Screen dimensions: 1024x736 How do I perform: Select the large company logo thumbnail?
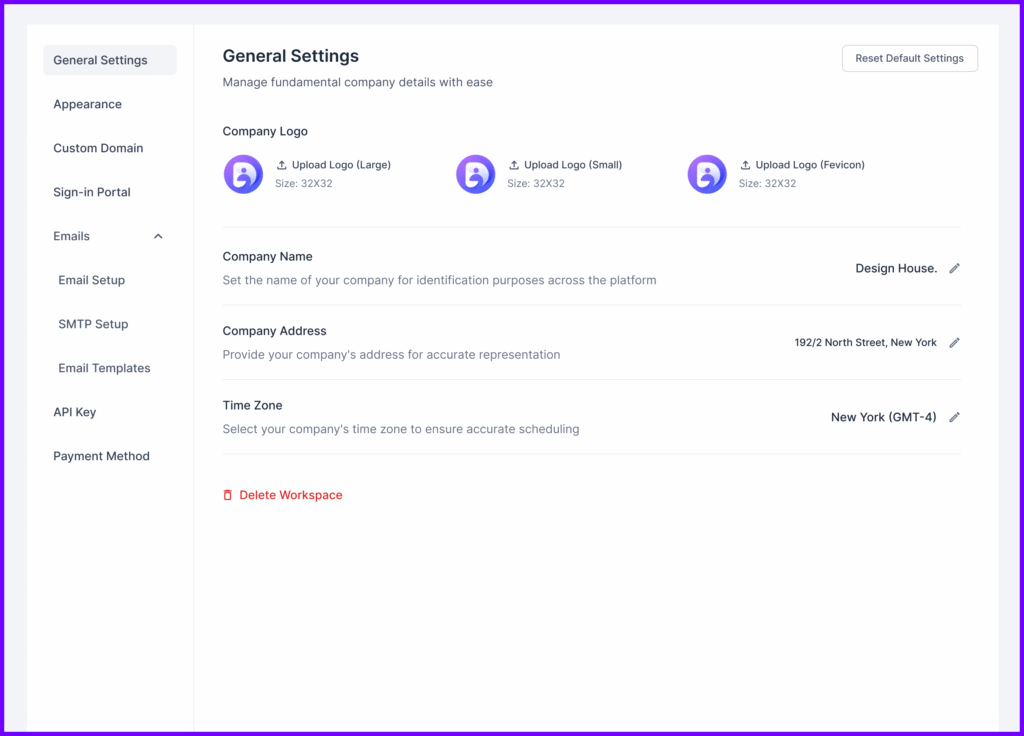click(243, 173)
